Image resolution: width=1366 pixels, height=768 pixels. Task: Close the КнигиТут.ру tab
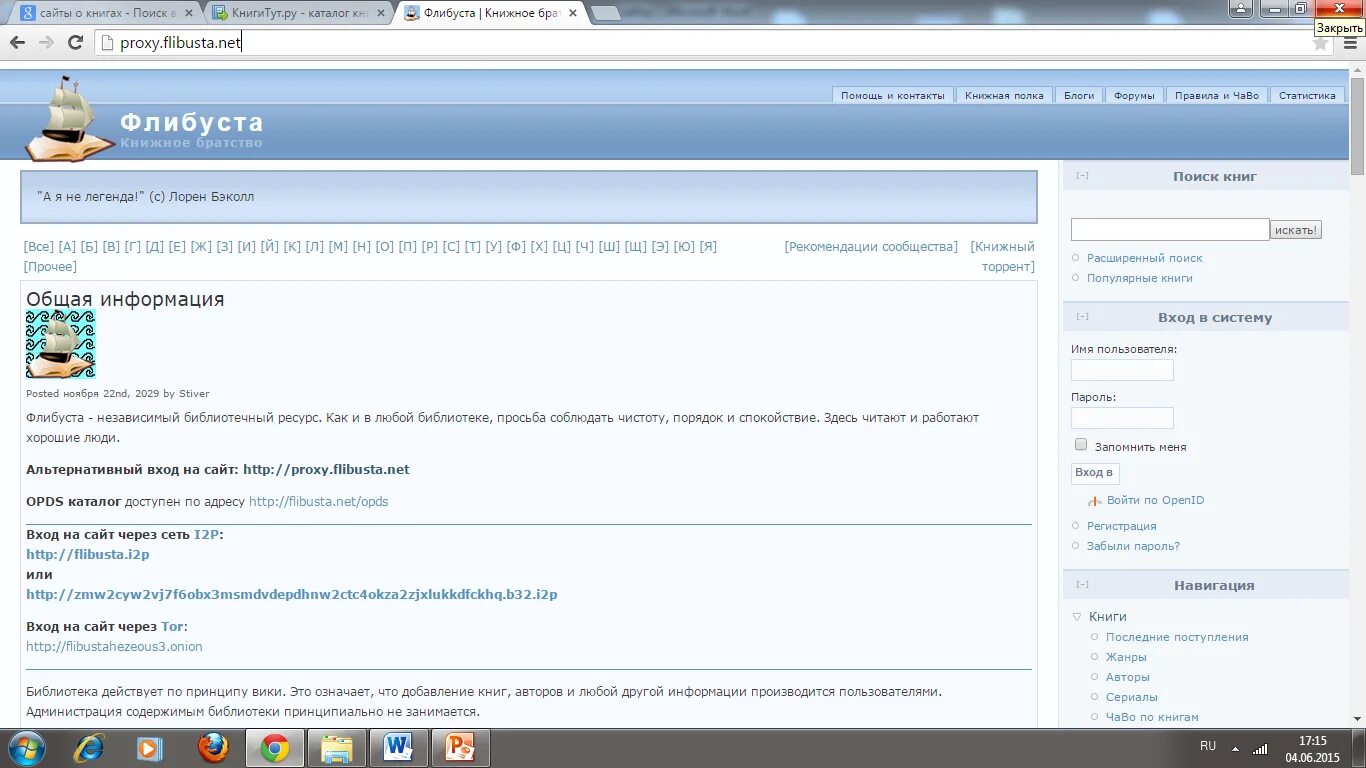point(380,13)
